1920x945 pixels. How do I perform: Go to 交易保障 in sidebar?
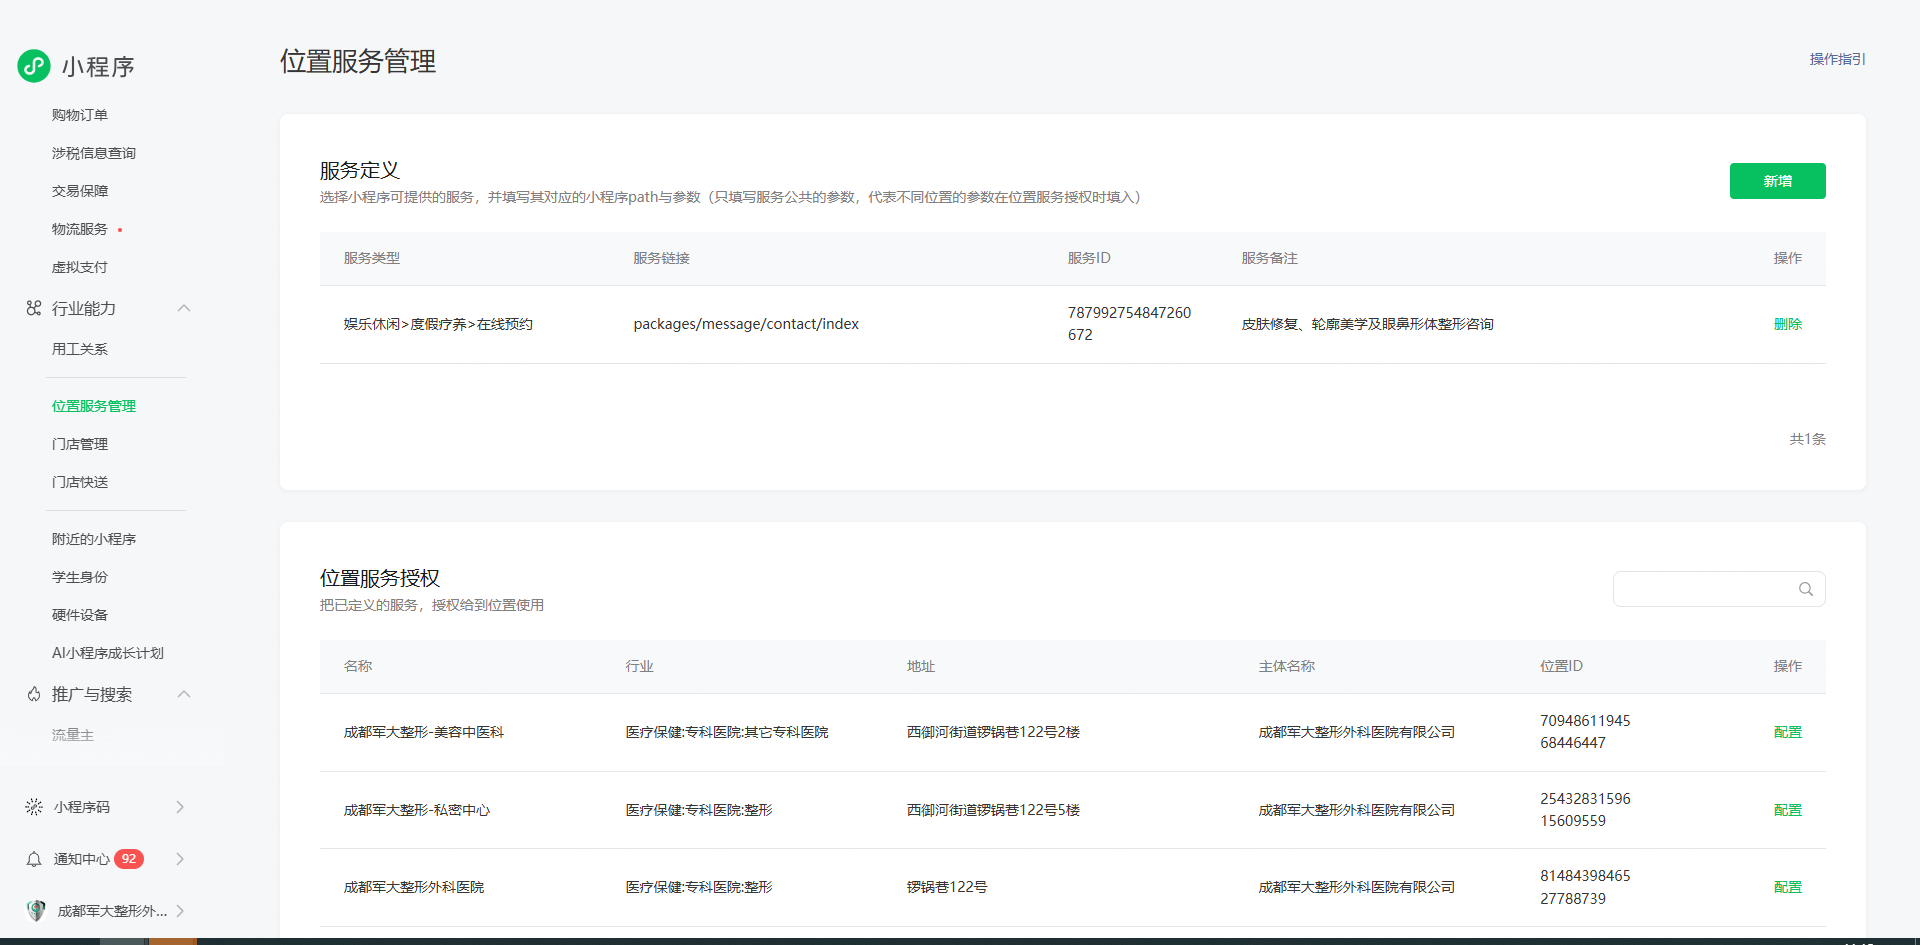click(80, 191)
